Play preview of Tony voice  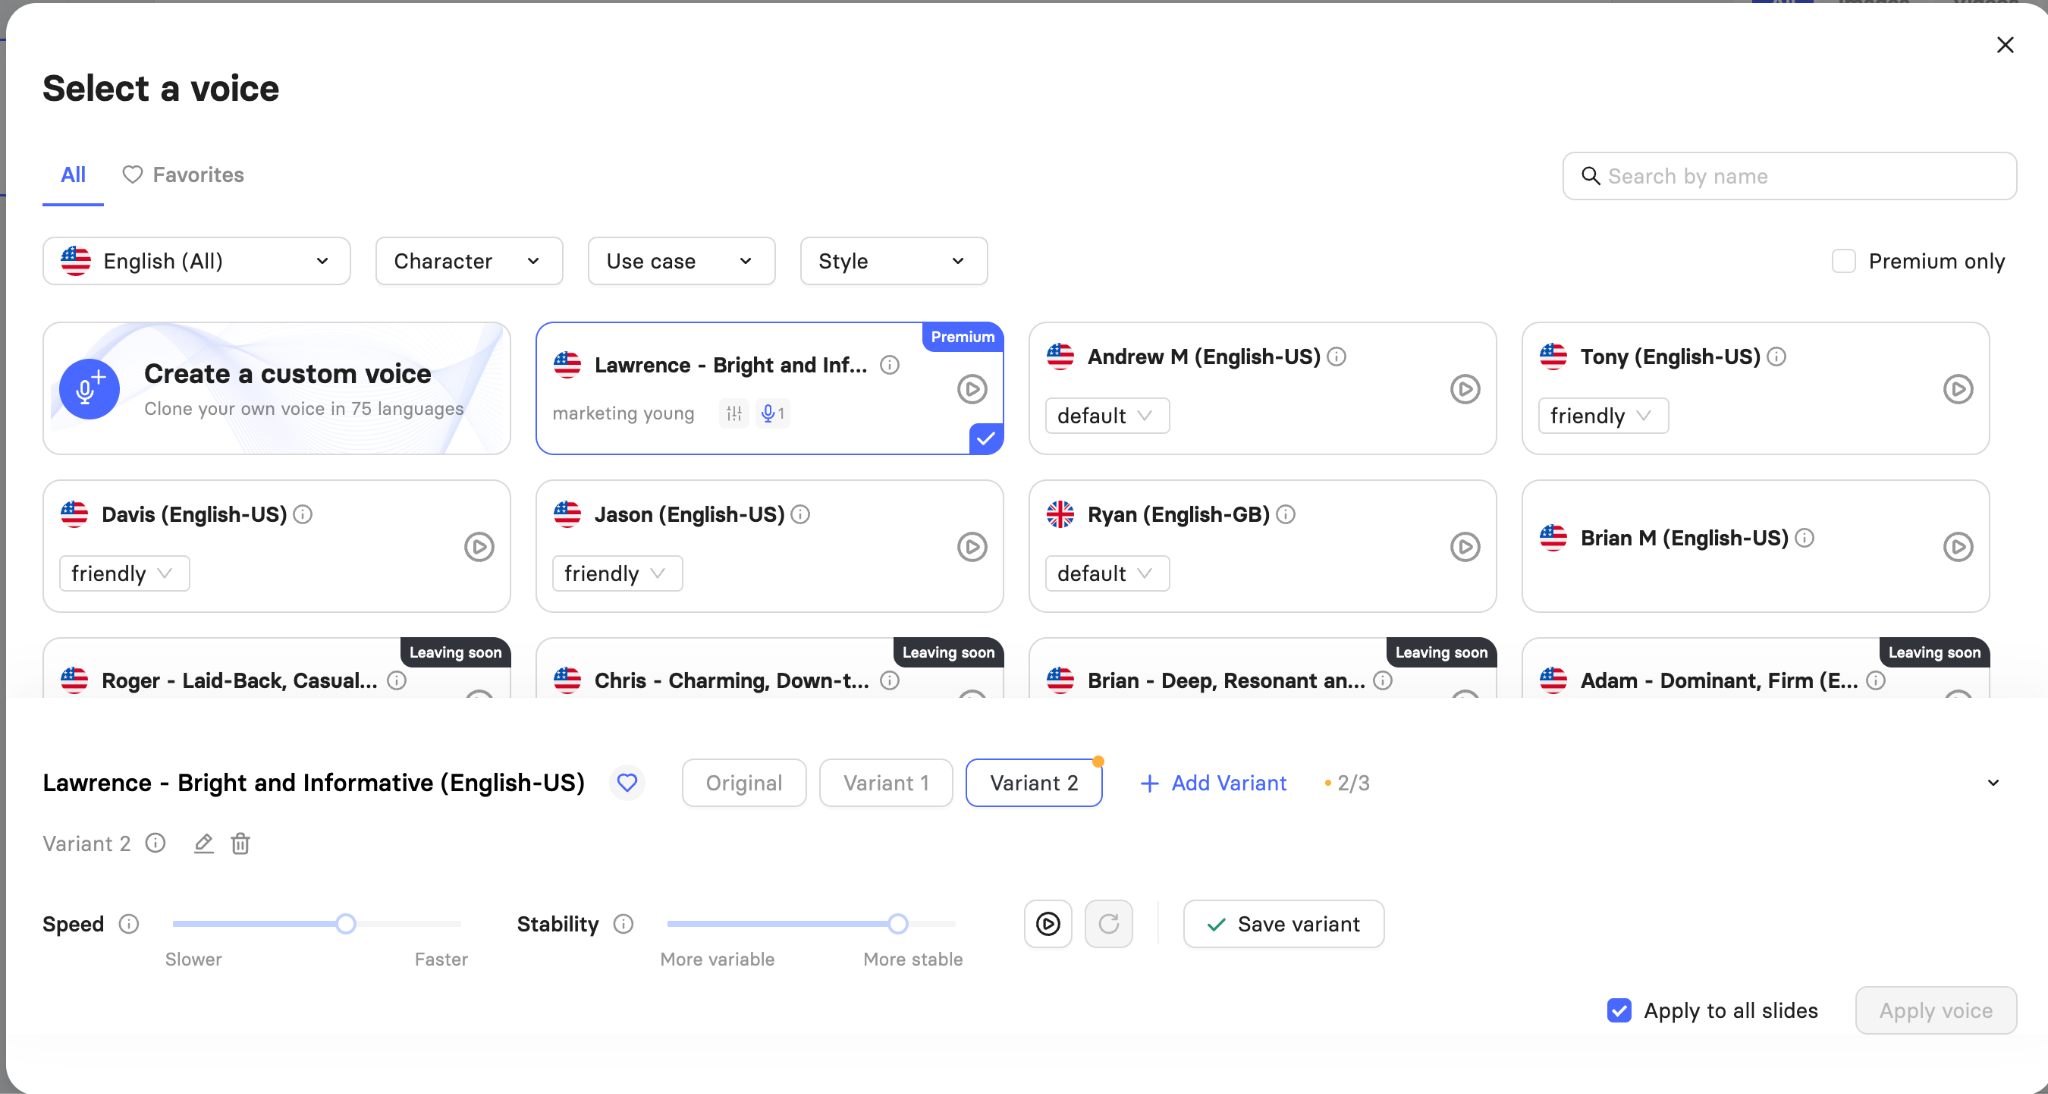pos(1958,389)
